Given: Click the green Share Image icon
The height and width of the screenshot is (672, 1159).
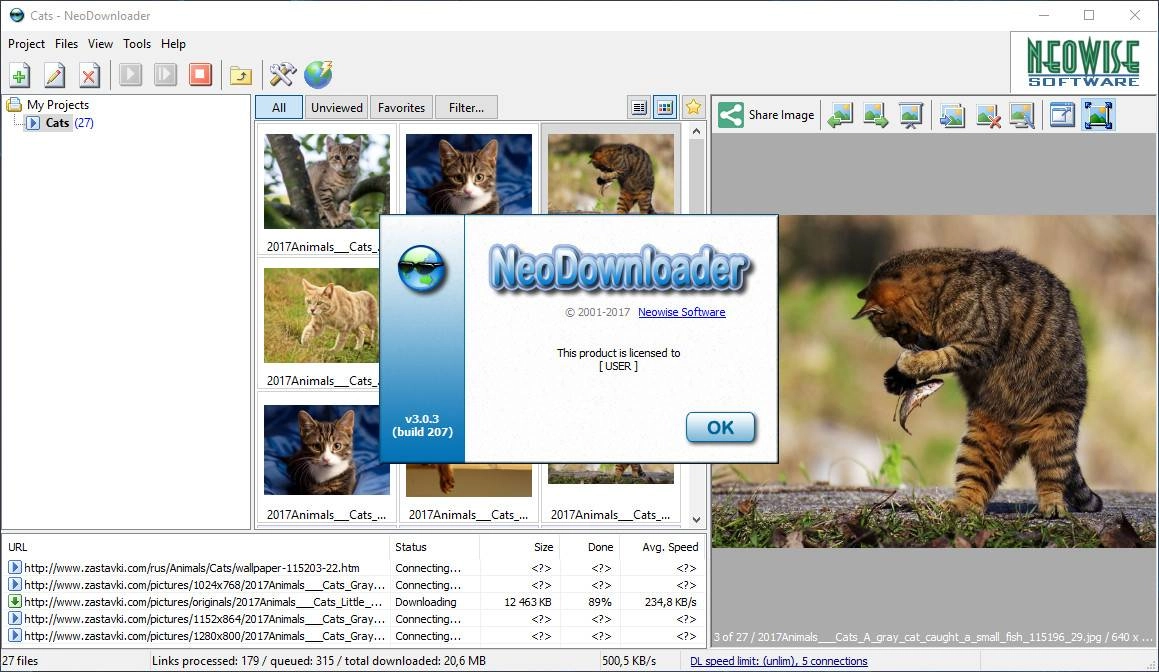Looking at the screenshot, I should (x=731, y=115).
